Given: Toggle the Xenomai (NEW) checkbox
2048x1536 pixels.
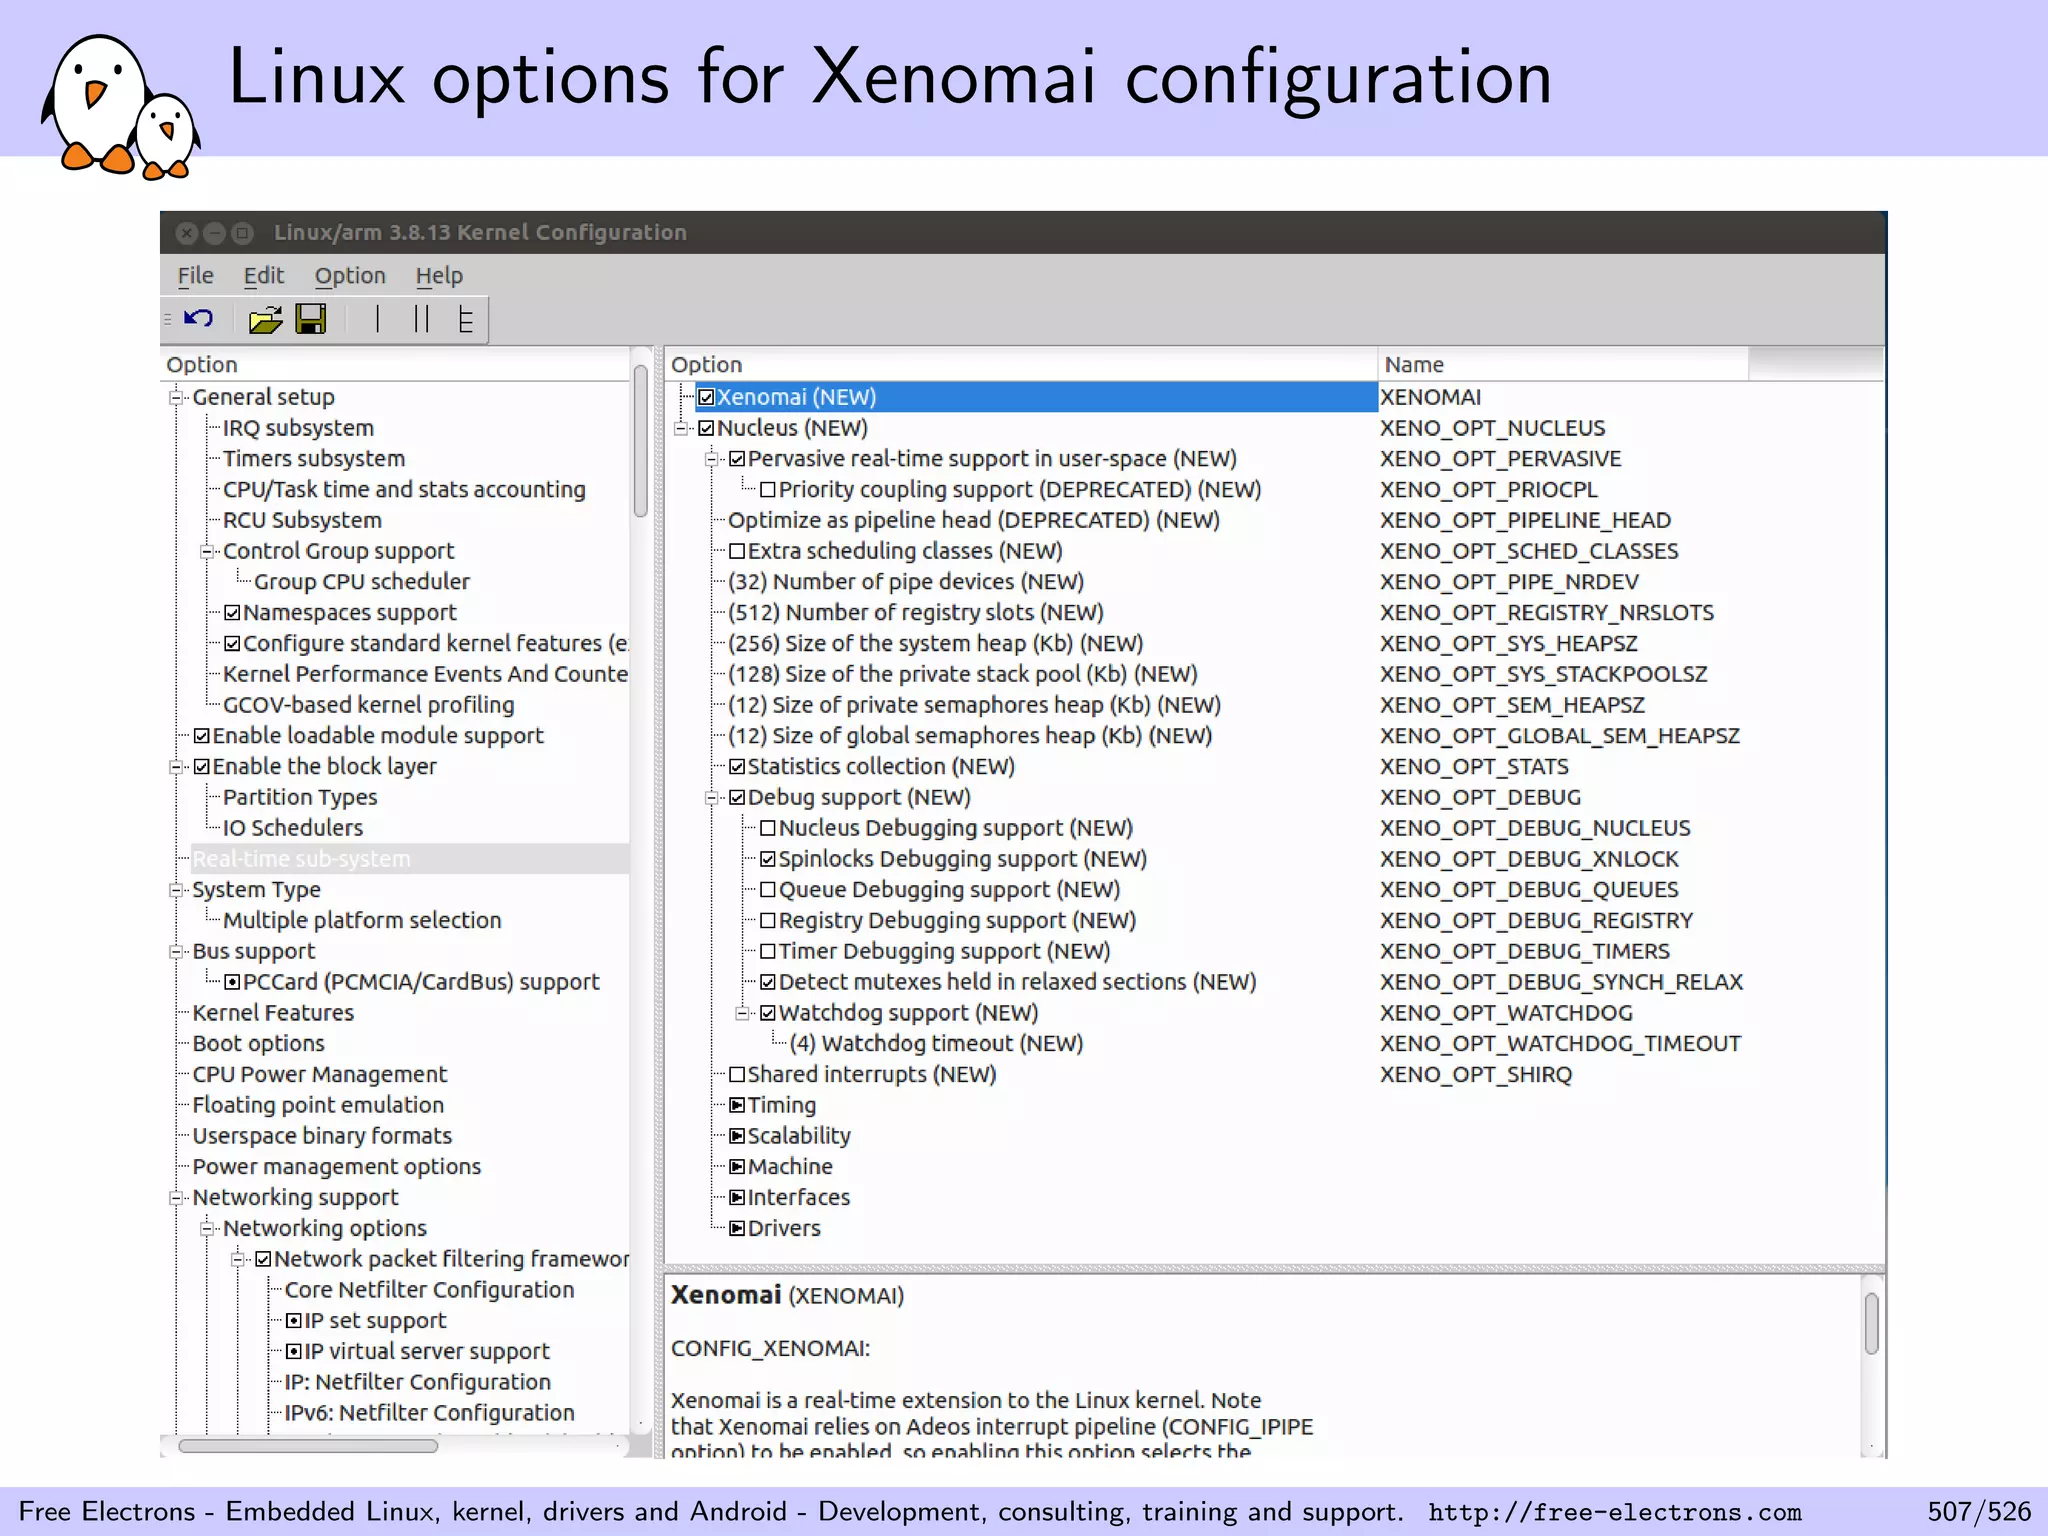Looking at the screenshot, I should click(706, 397).
